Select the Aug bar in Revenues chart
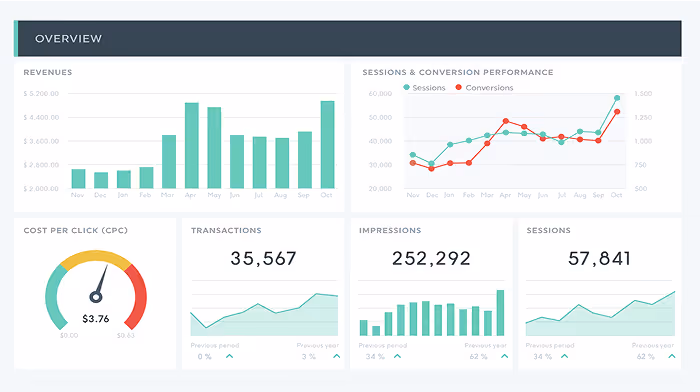Image resolution: width=700 pixels, height=392 pixels. click(x=282, y=163)
